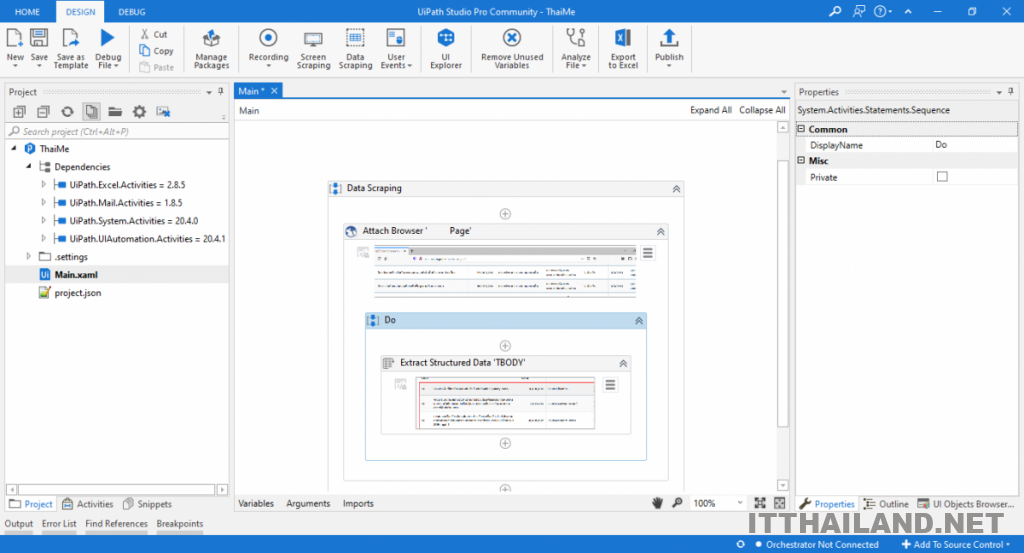The height and width of the screenshot is (553, 1024).
Task: Expand all nodes in Project panel toolbar
Action: [x=20, y=112]
